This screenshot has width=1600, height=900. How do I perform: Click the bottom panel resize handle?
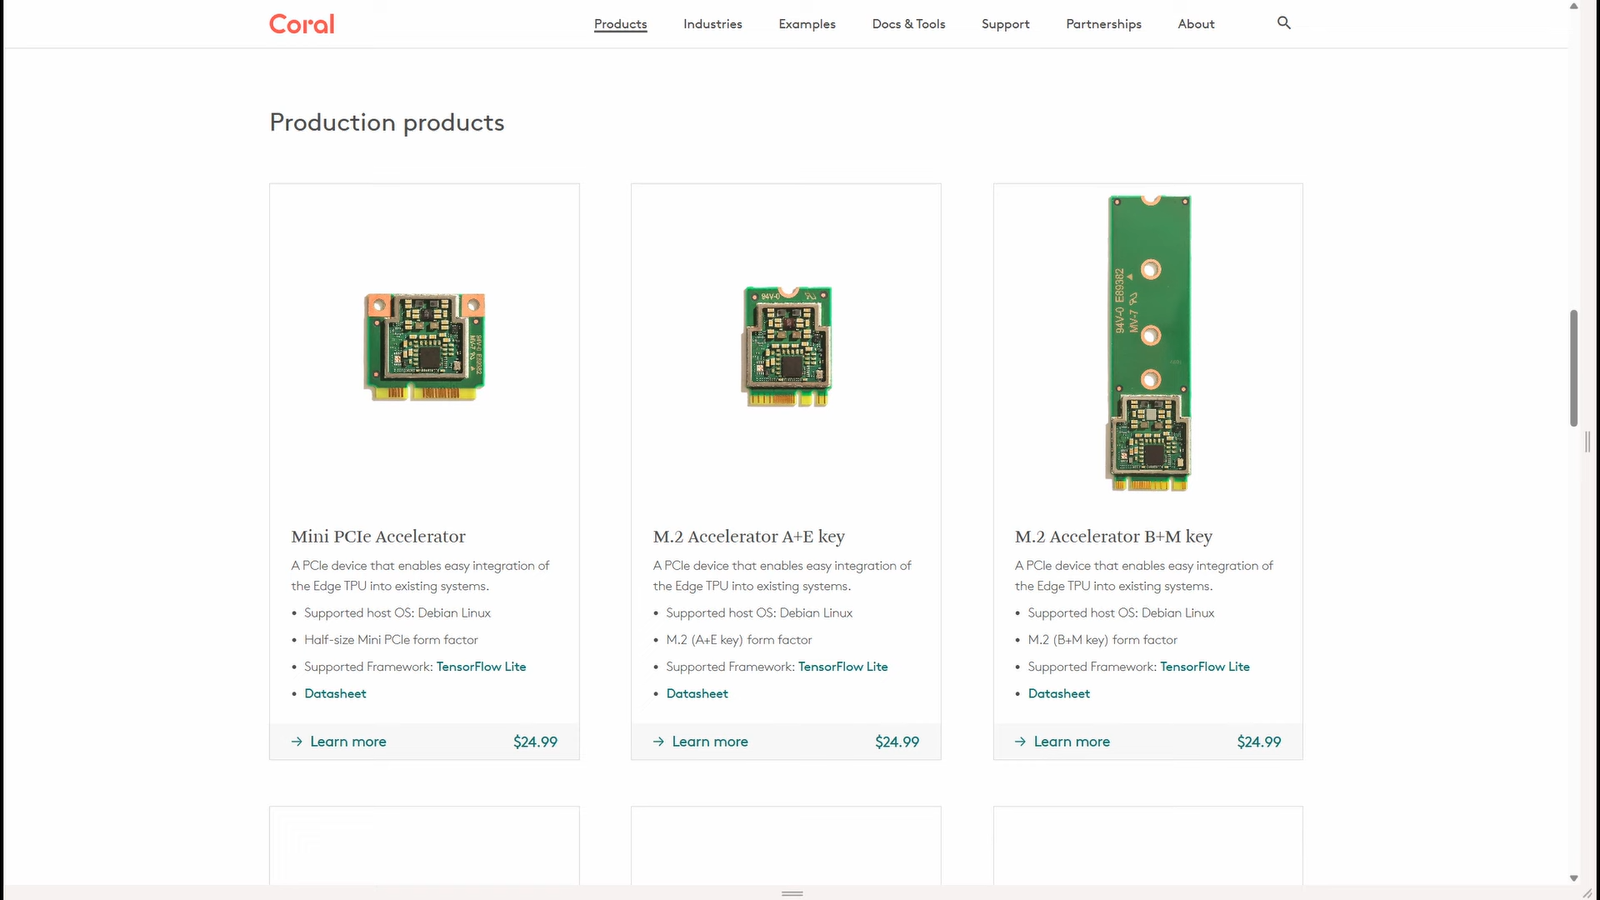pyautogui.click(x=792, y=893)
